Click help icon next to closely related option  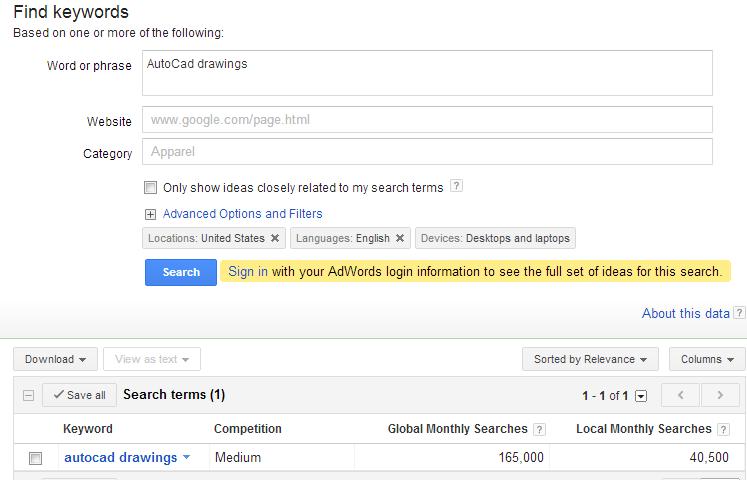(456, 186)
